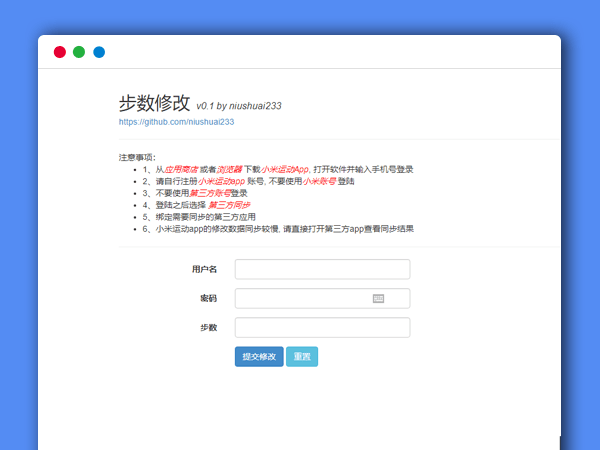The width and height of the screenshot is (600, 450).
Task: Open the github.com/niushuai233 link
Action: (x=176, y=122)
